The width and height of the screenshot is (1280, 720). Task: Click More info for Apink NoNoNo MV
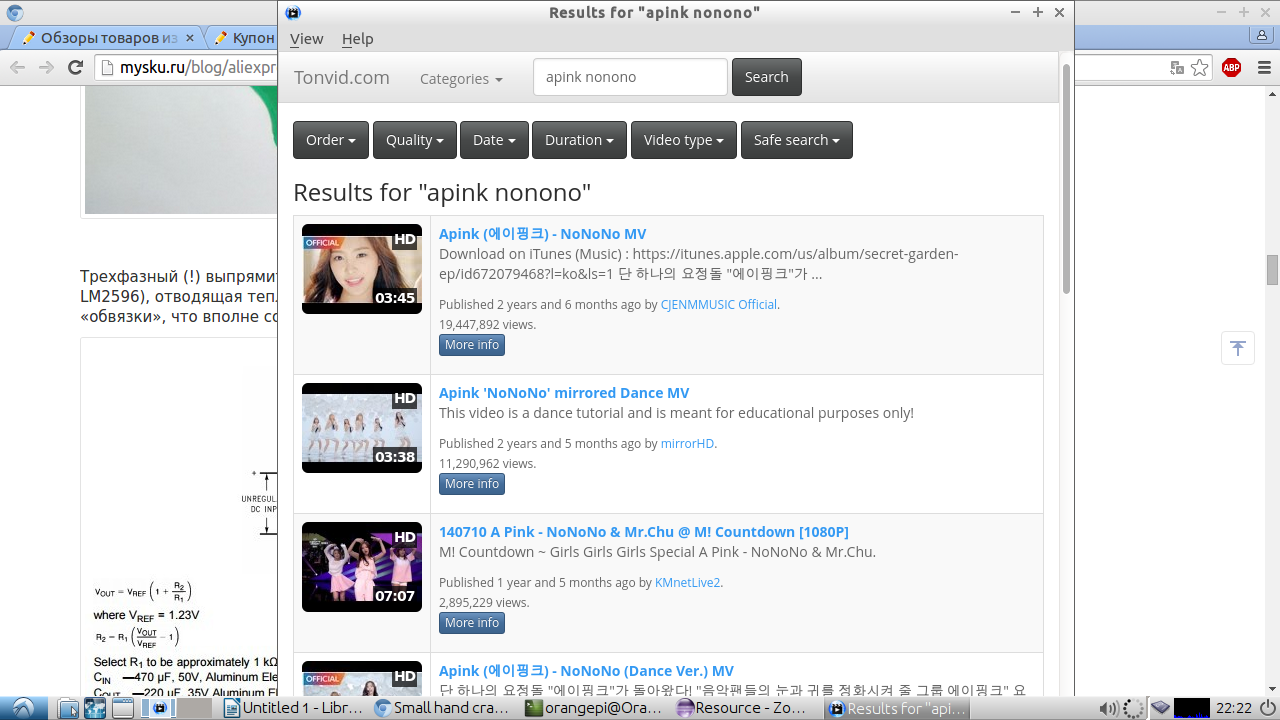click(x=472, y=345)
